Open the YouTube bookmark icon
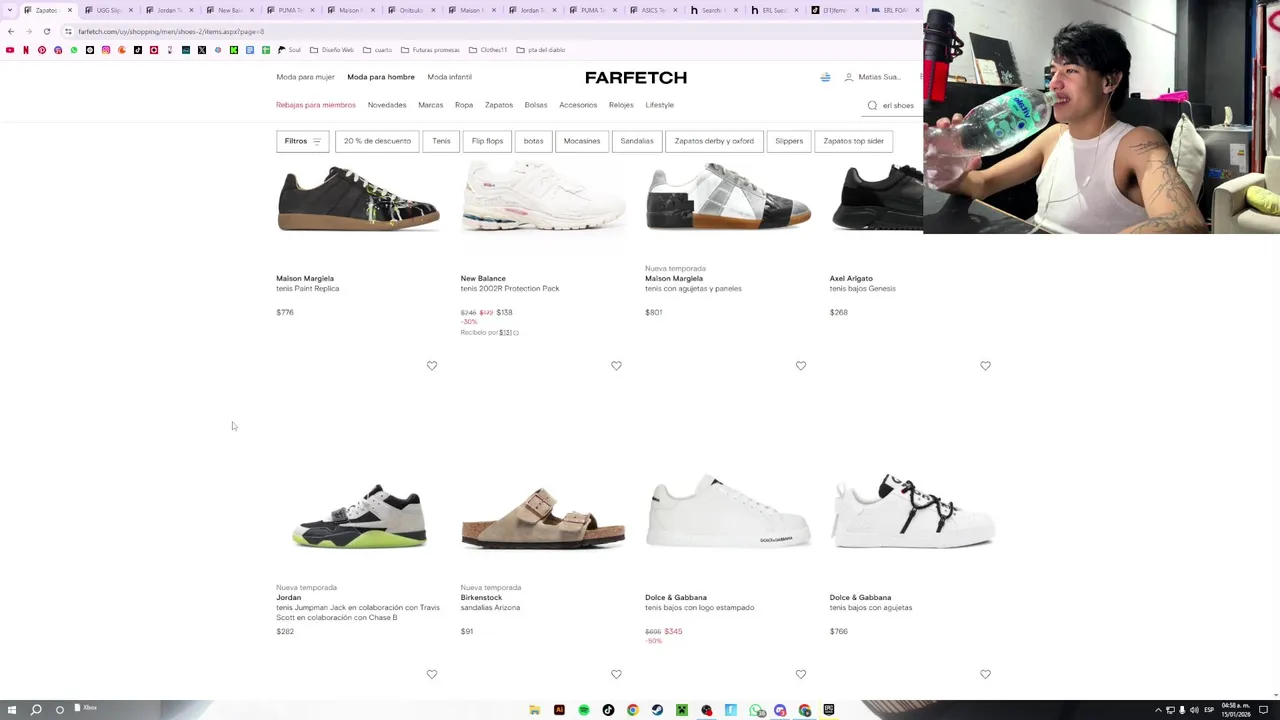Image resolution: width=1280 pixels, height=720 pixels. (x=10, y=50)
